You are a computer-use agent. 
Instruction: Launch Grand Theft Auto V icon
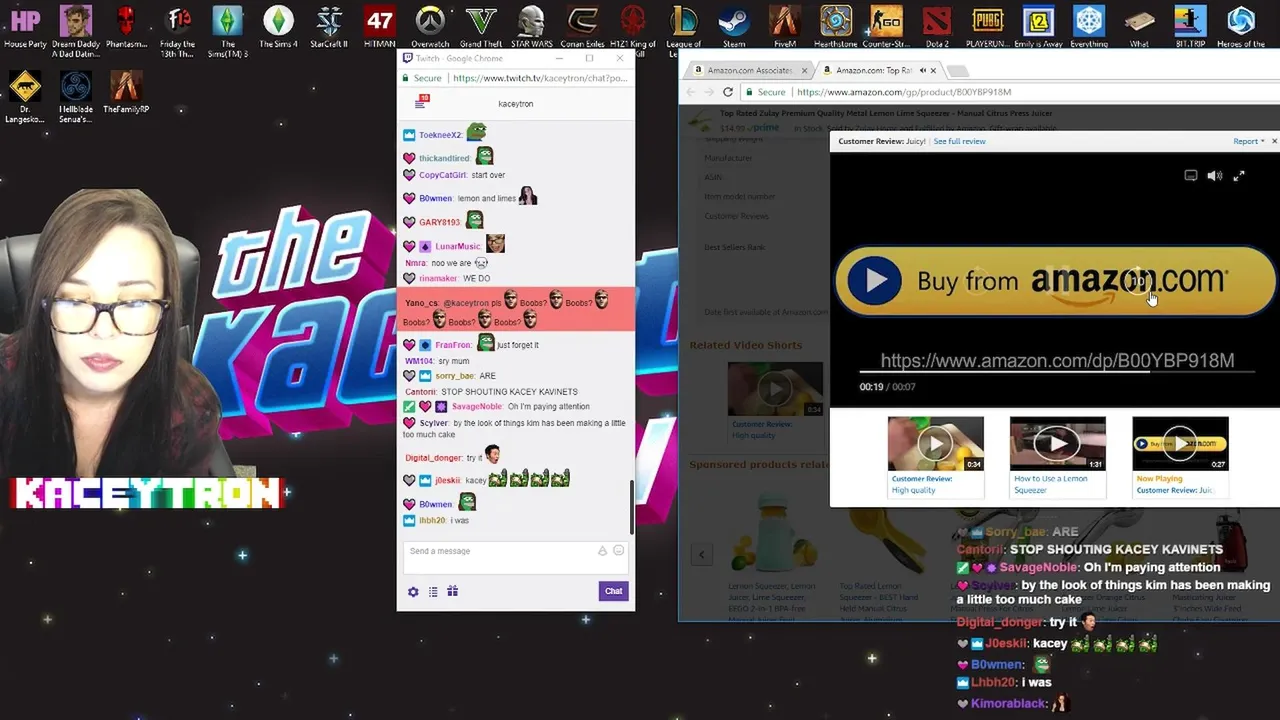(x=481, y=26)
